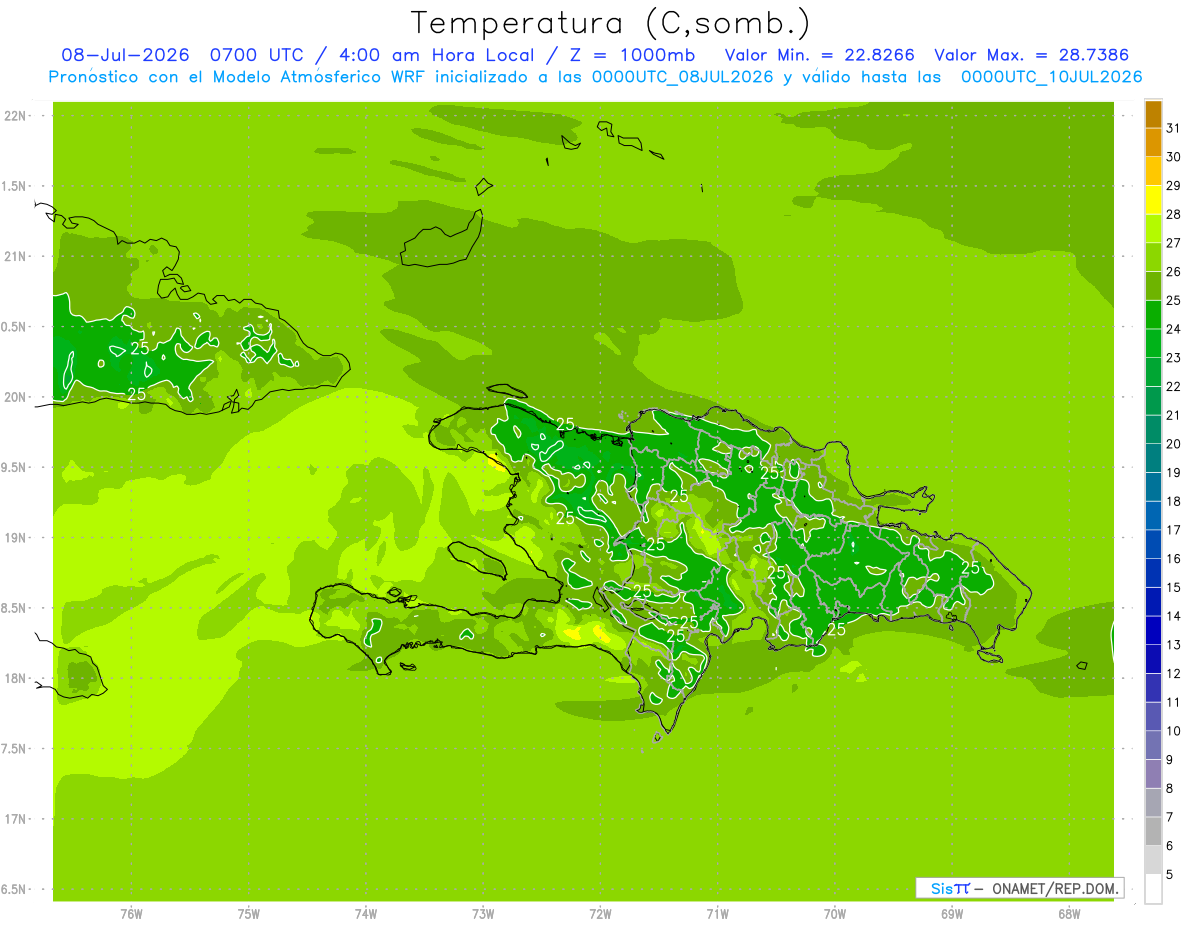
Task: Click the "68W" longitude axis label
Action: click(x=1069, y=913)
